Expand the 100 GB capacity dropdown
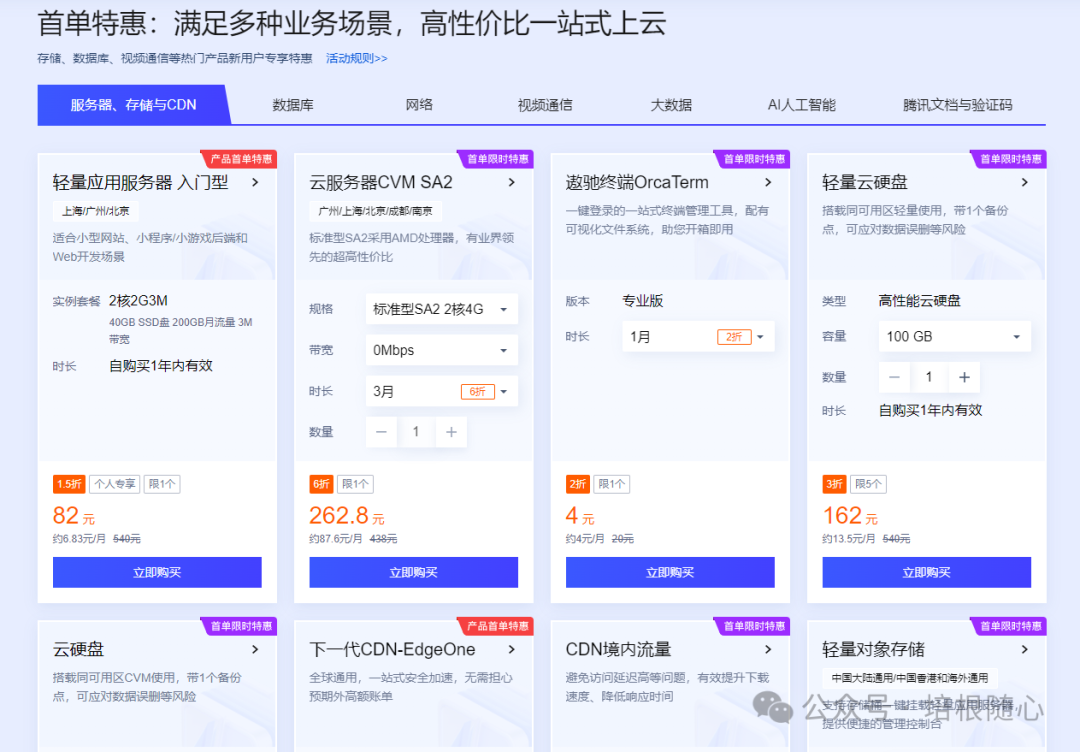 tap(955, 337)
